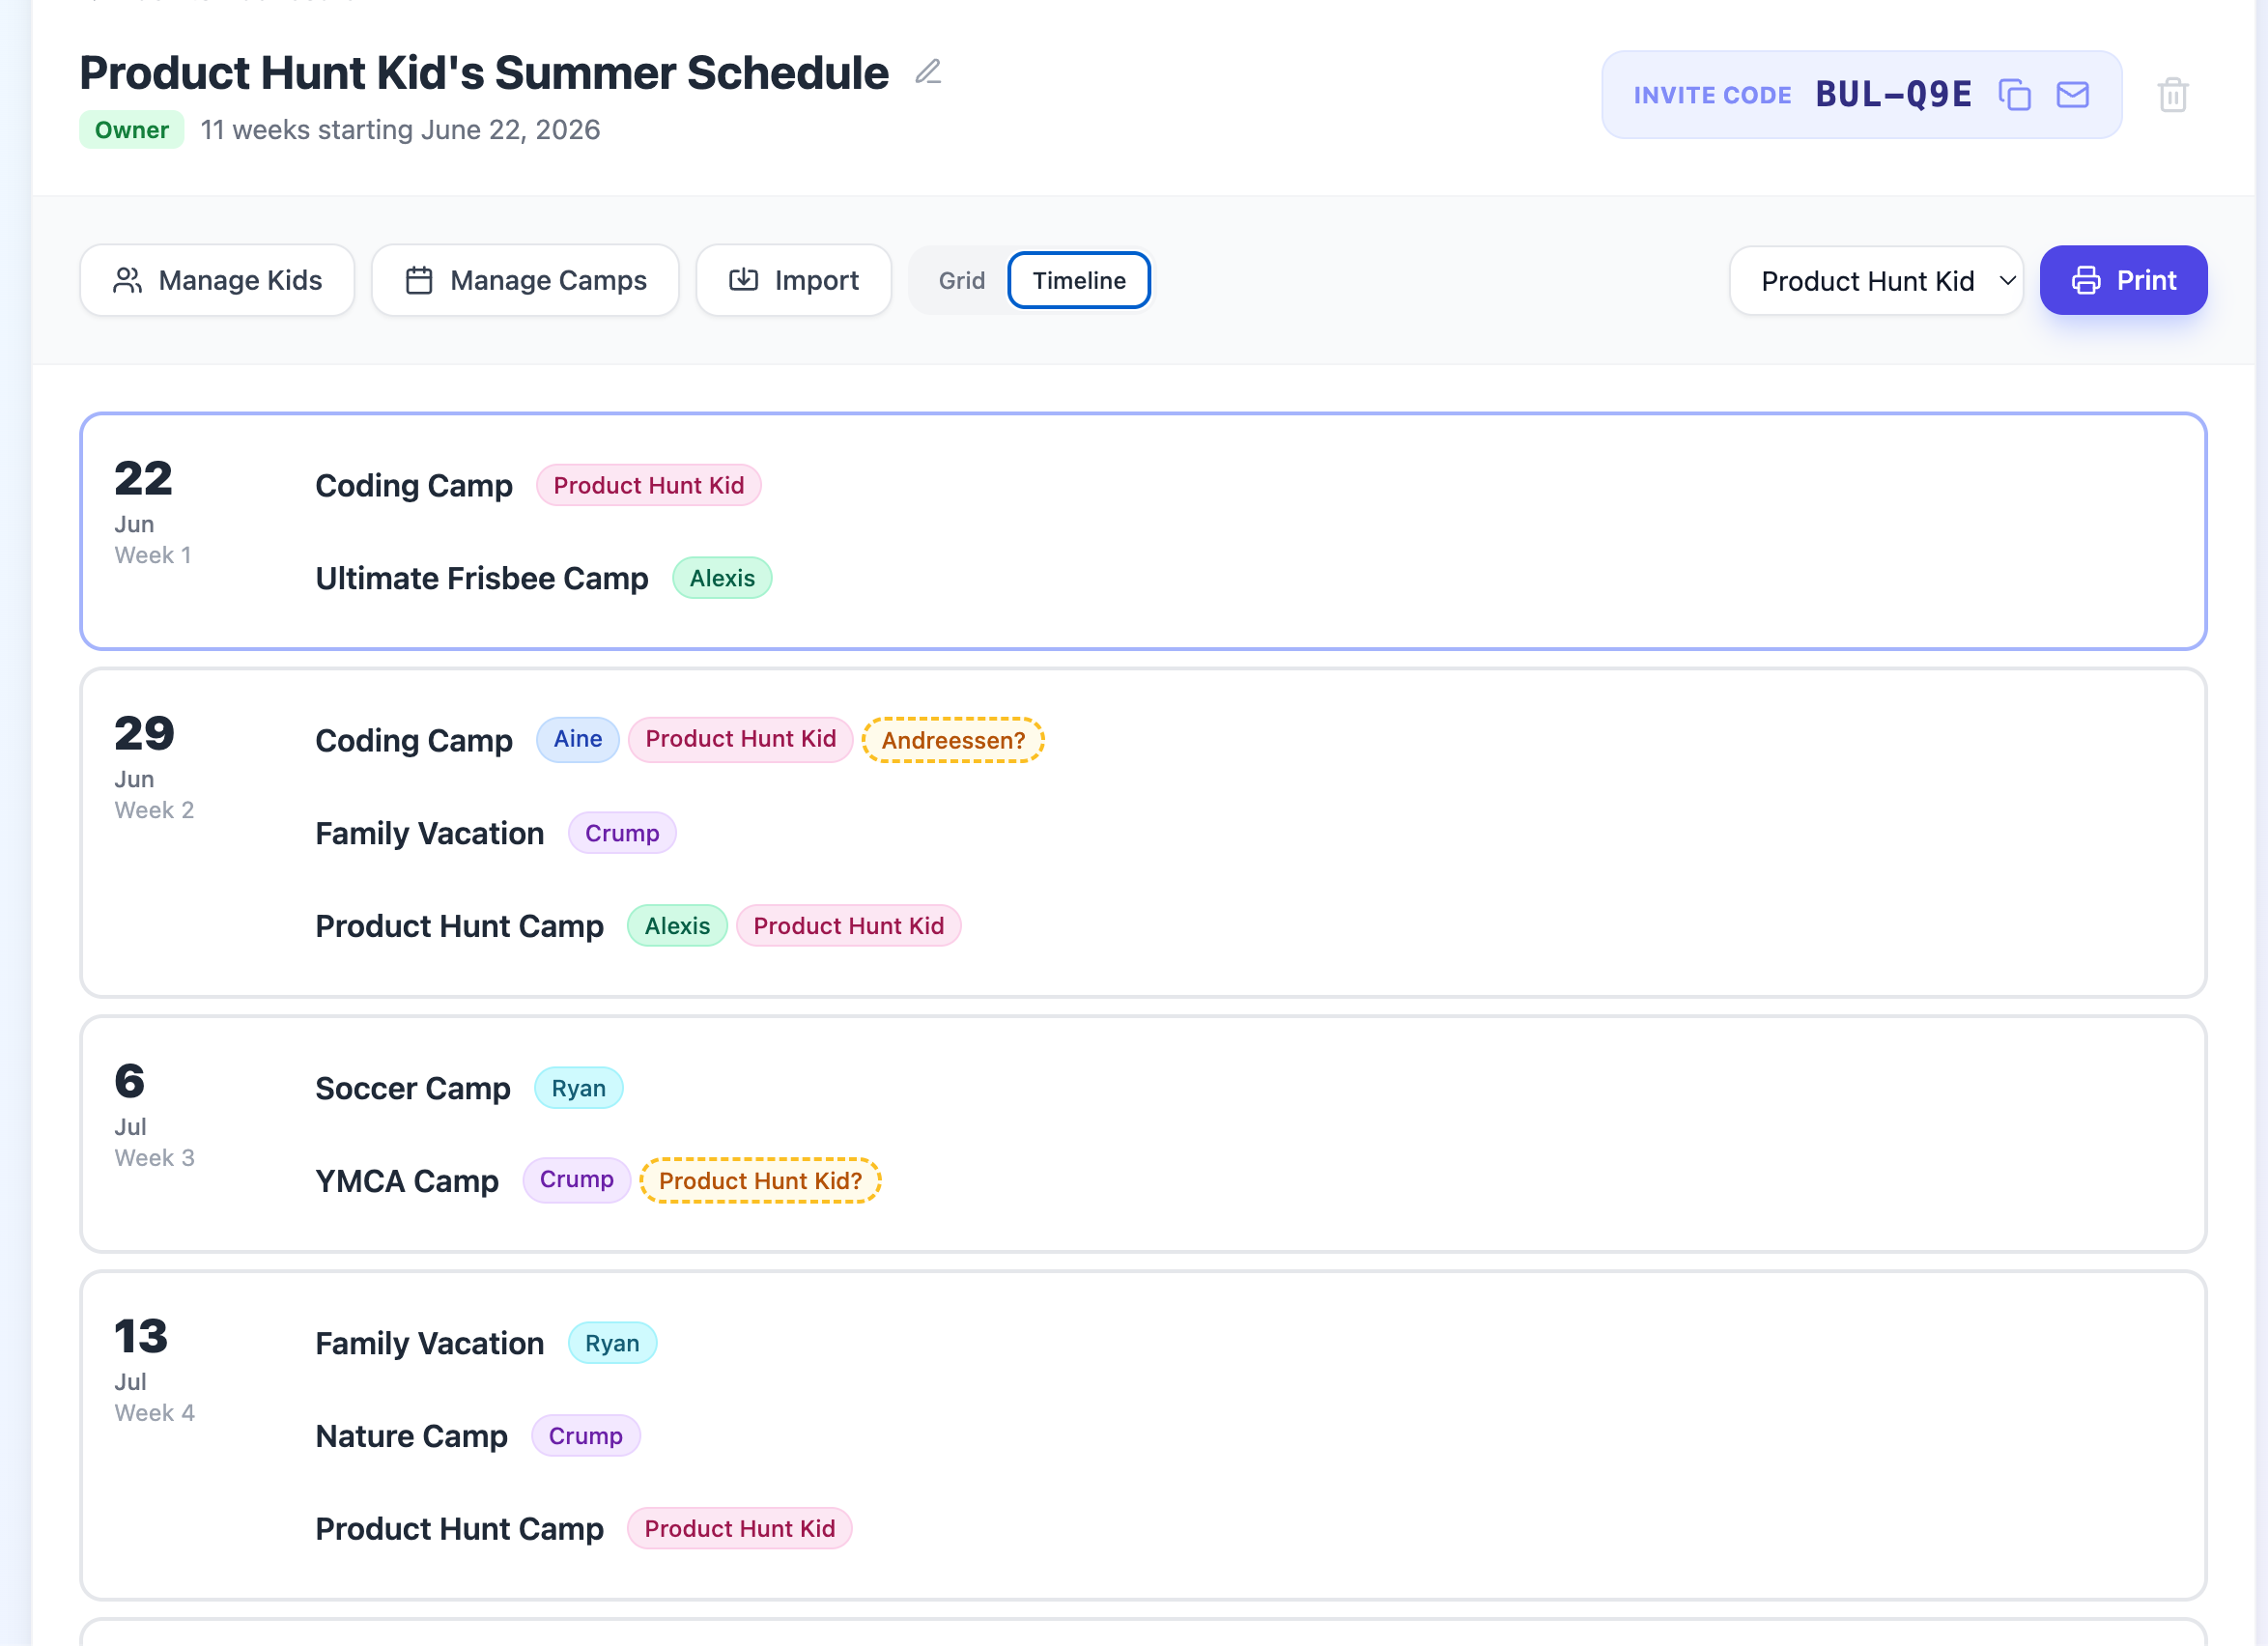The image size is (2268, 1646).
Task: Toggle the Andreessen? tentative tag on Coding Camp
Action: click(x=952, y=740)
